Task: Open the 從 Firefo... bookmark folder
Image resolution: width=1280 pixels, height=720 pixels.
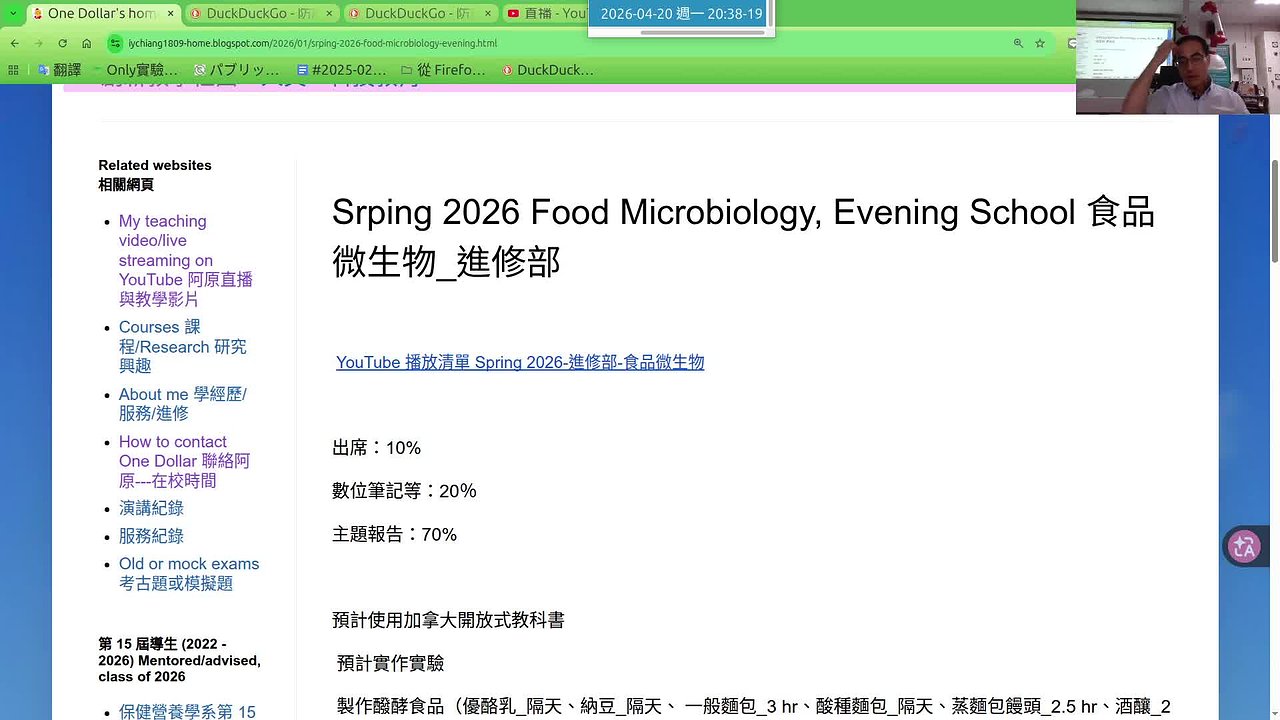Action: tap(442, 70)
